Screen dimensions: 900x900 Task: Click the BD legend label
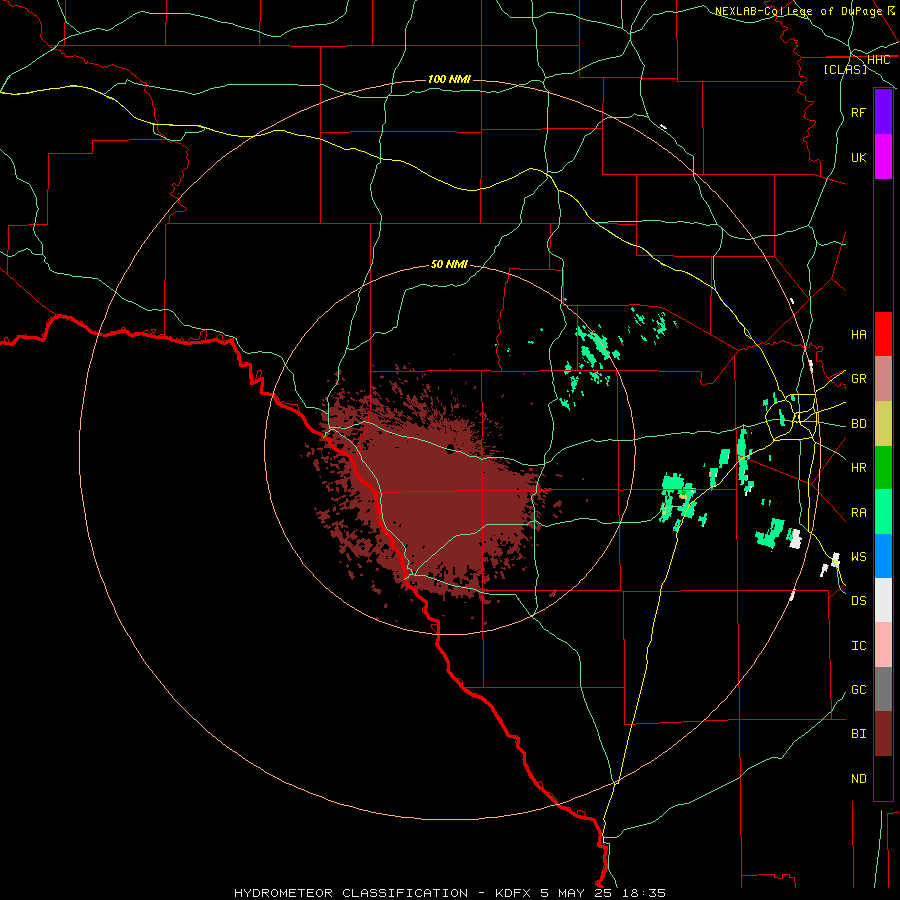tap(858, 424)
